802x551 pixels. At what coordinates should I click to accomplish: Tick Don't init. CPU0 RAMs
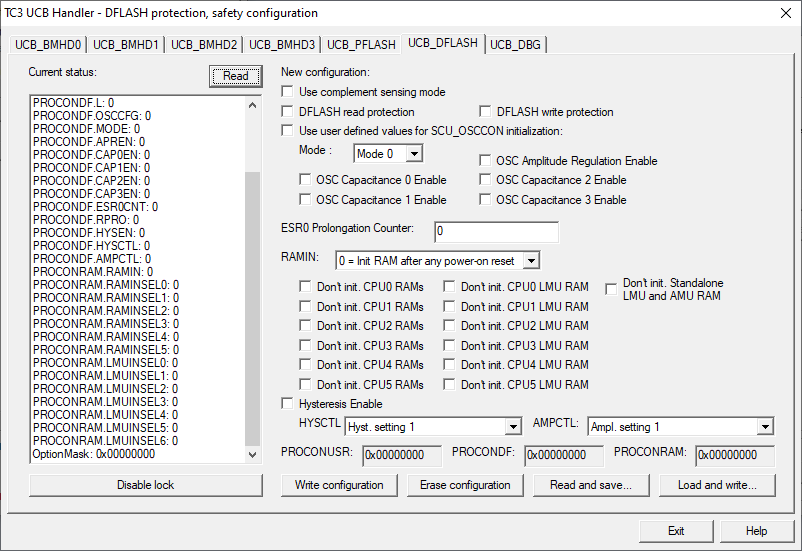306,287
